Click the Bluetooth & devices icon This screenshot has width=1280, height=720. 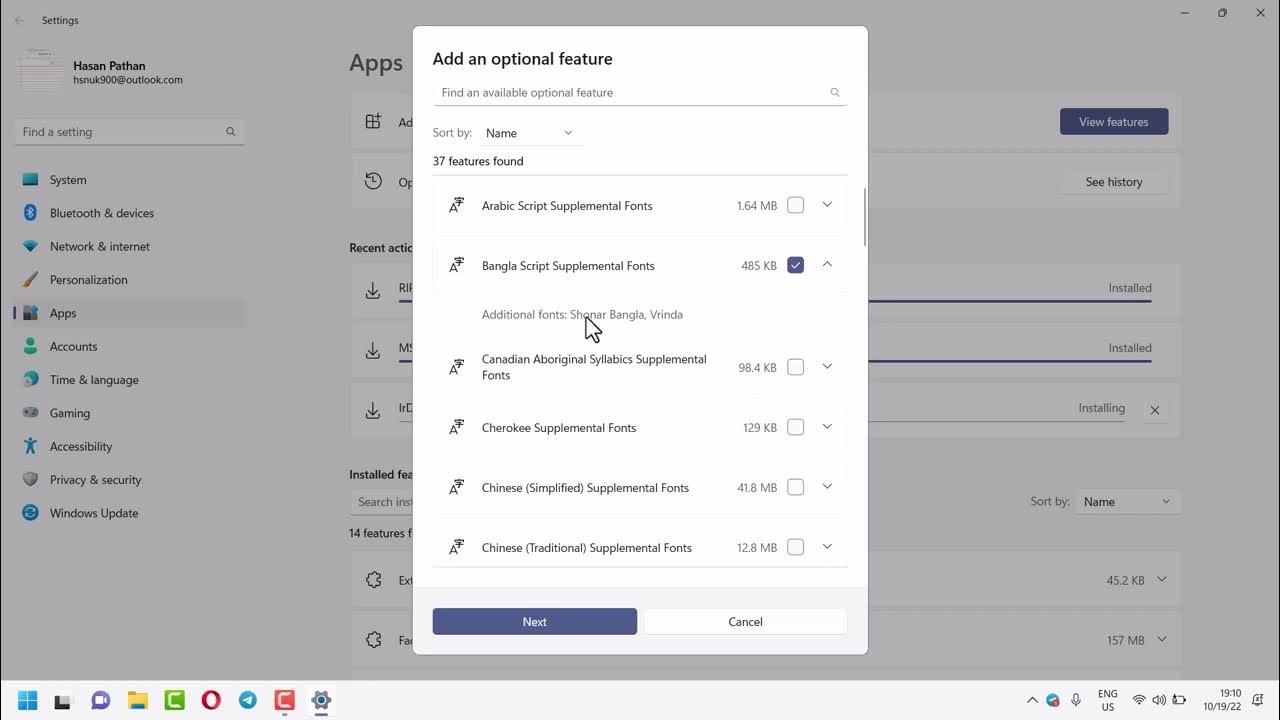click(x=30, y=213)
